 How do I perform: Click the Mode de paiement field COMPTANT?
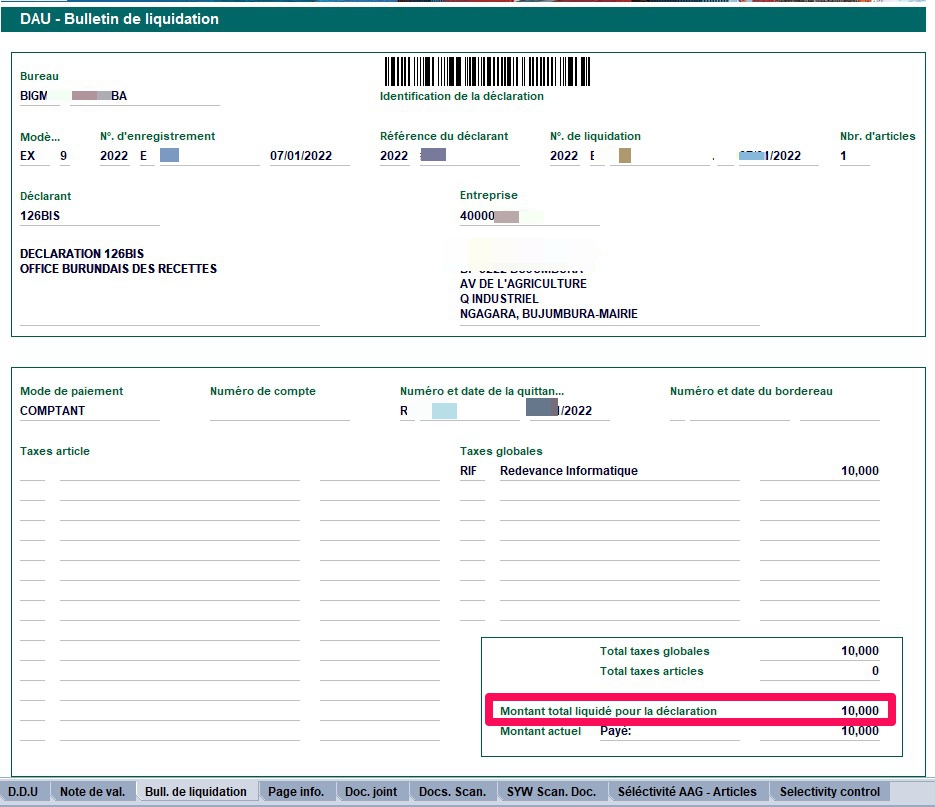pos(88,411)
